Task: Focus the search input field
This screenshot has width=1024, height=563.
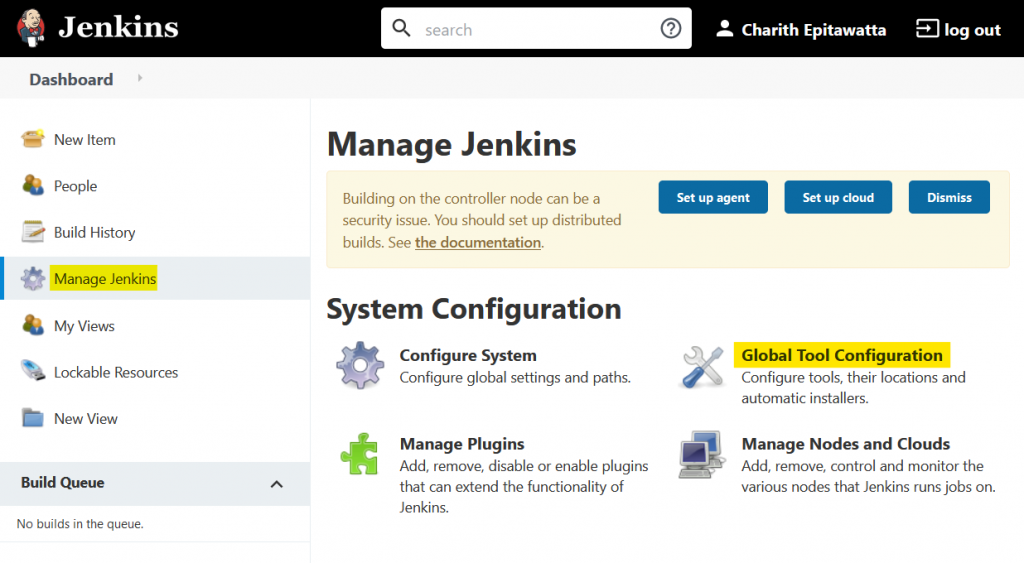Action: pos(536,28)
